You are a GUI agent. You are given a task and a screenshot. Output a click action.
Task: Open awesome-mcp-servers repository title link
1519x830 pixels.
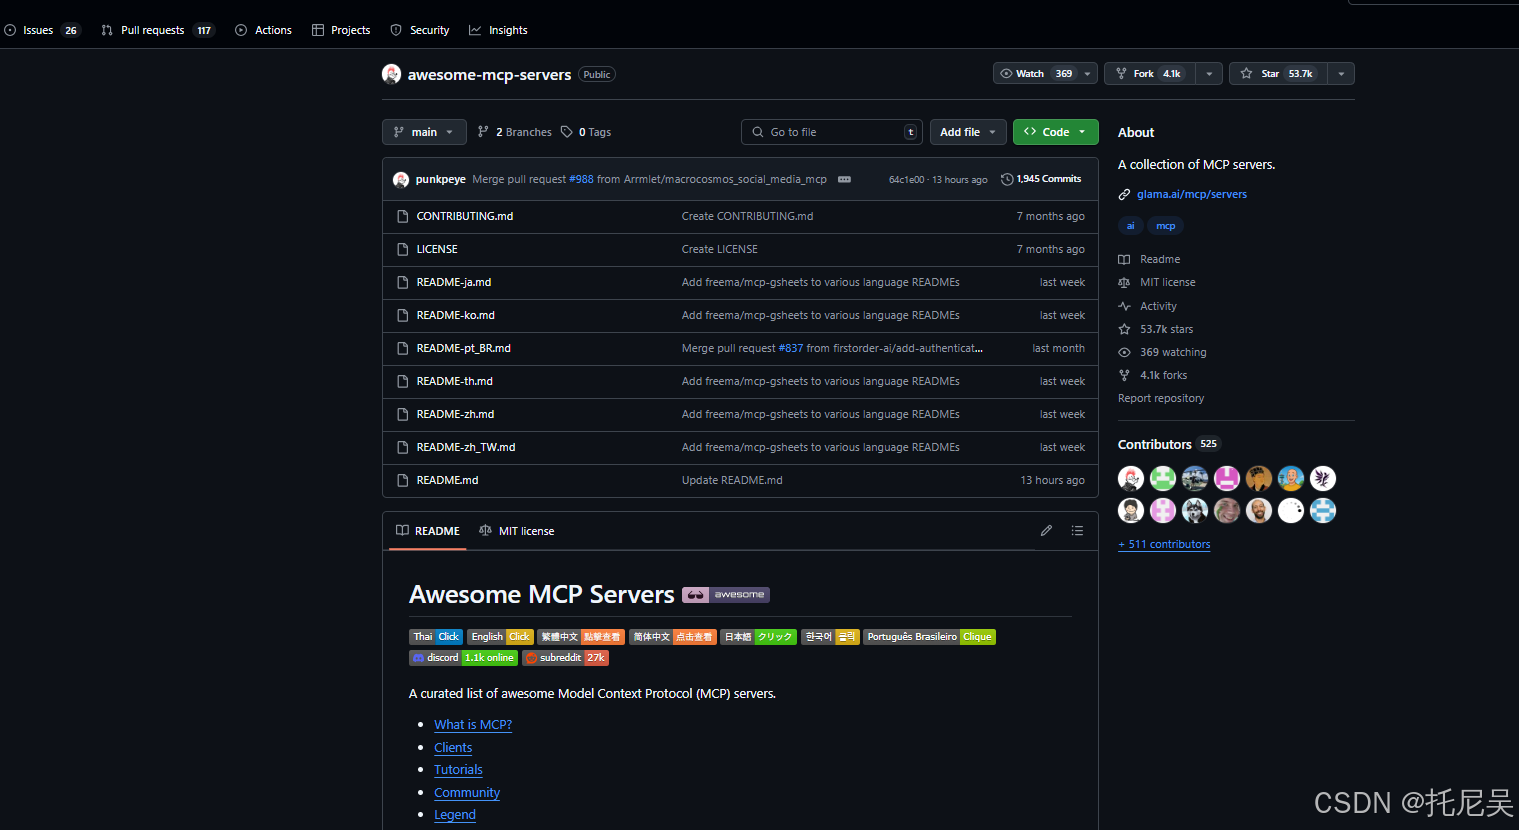tap(489, 75)
